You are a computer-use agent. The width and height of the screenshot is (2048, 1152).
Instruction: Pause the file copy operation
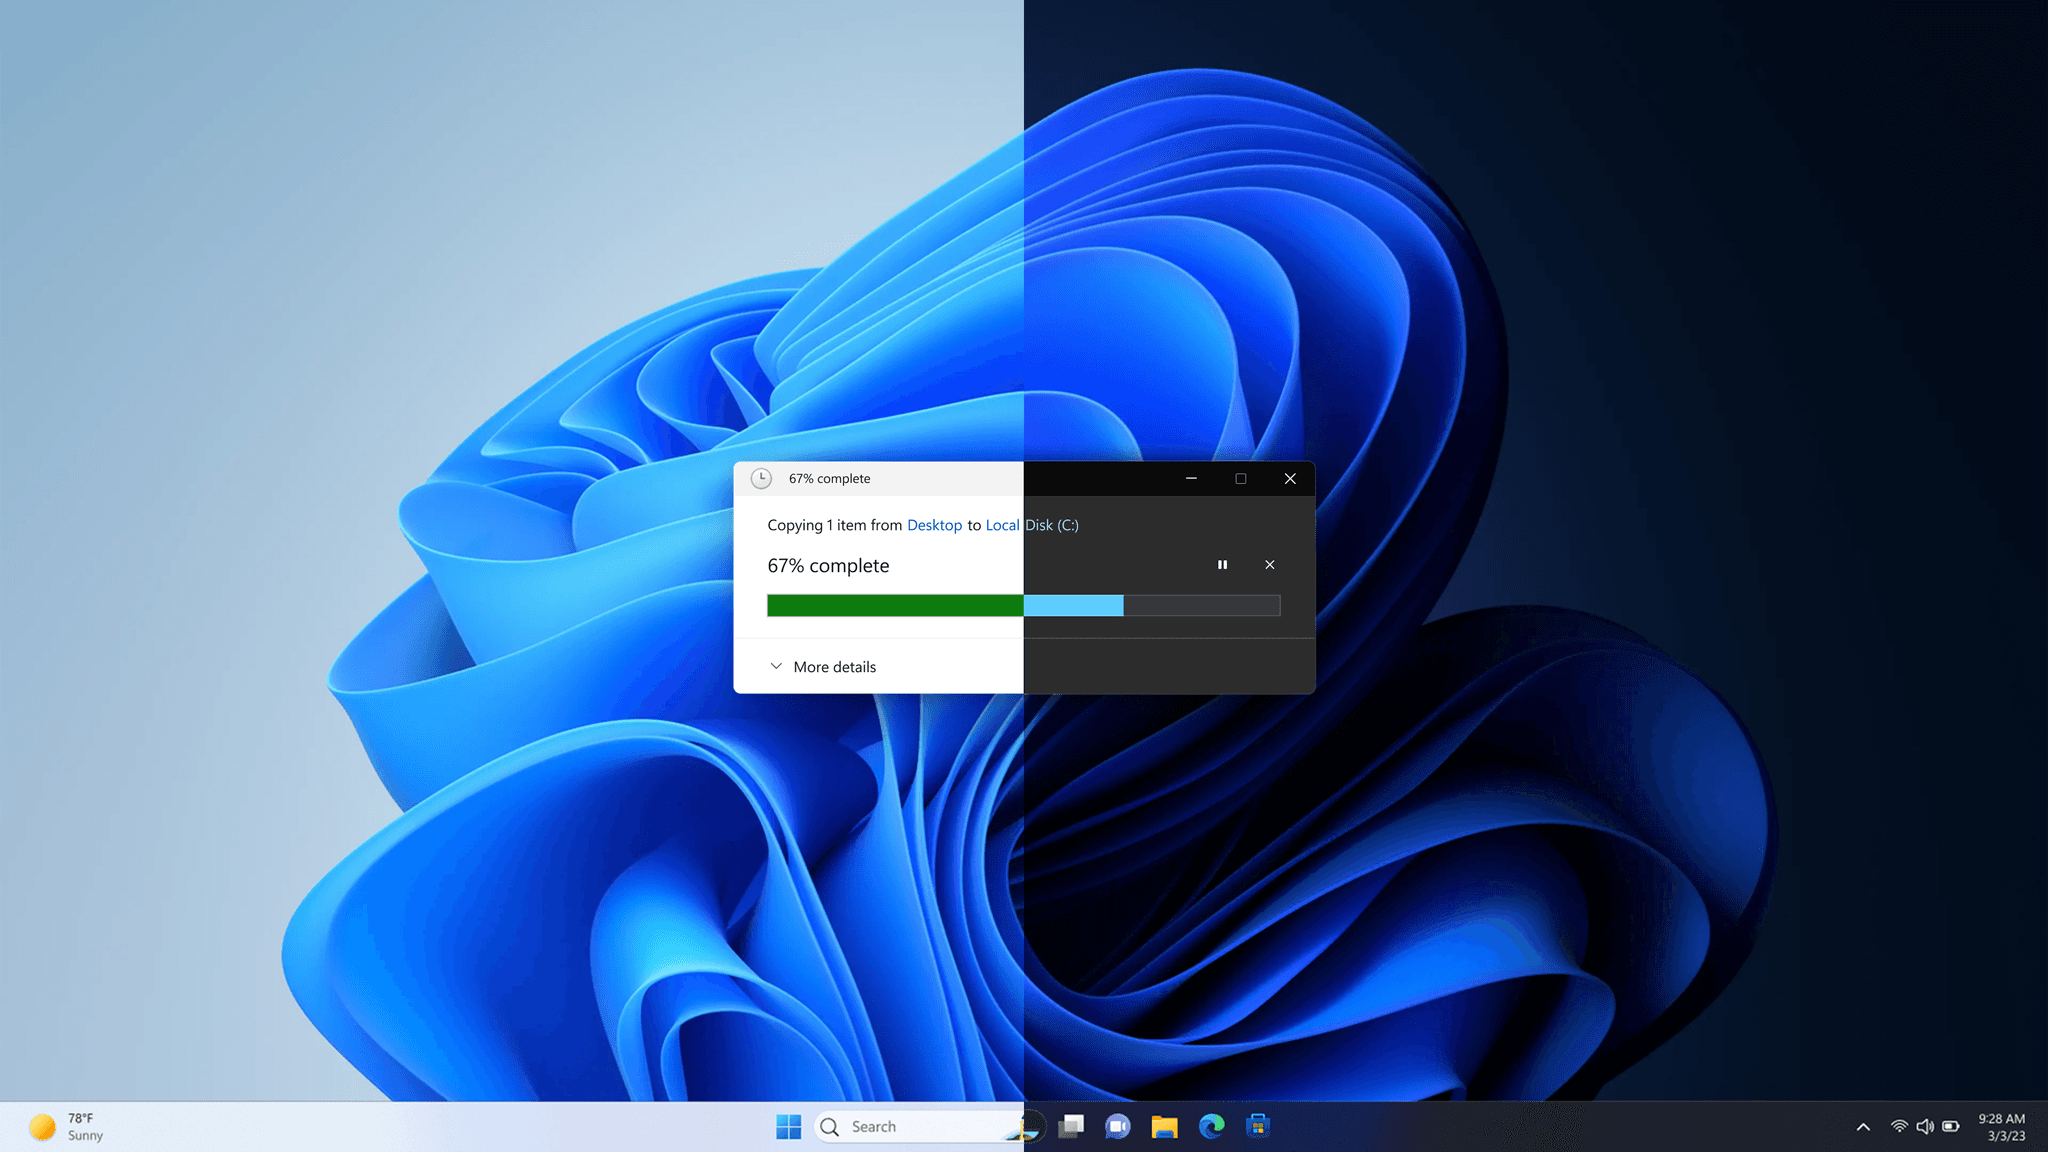pyautogui.click(x=1222, y=565)
